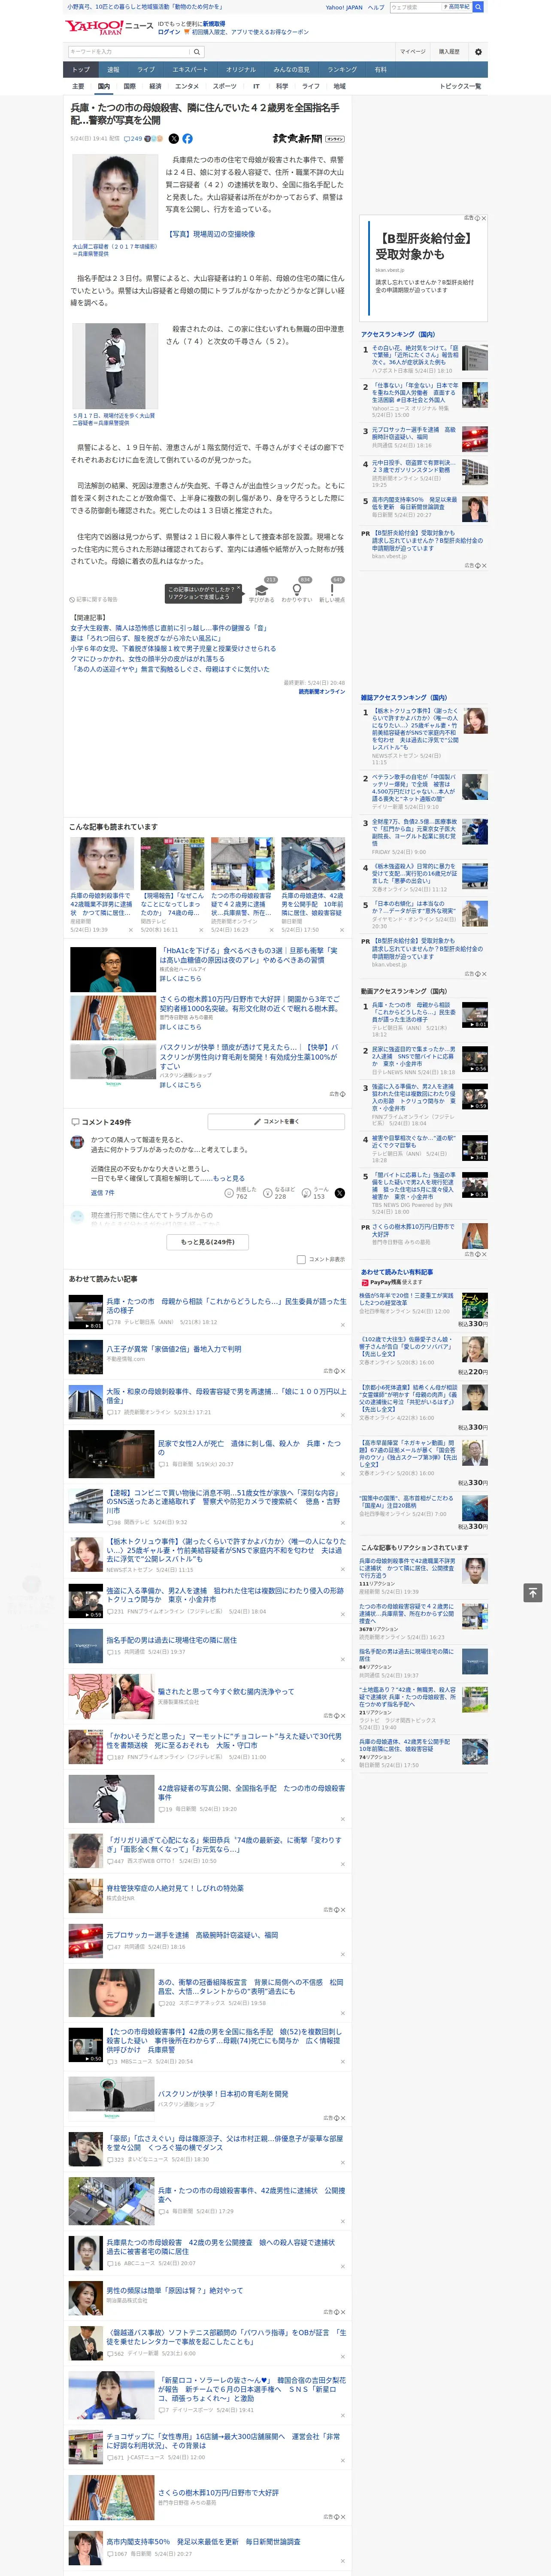551x2576 pixels.
Task: Open recommended article 八王子が異常「家価値2倍」
Action: (173, 1349)
